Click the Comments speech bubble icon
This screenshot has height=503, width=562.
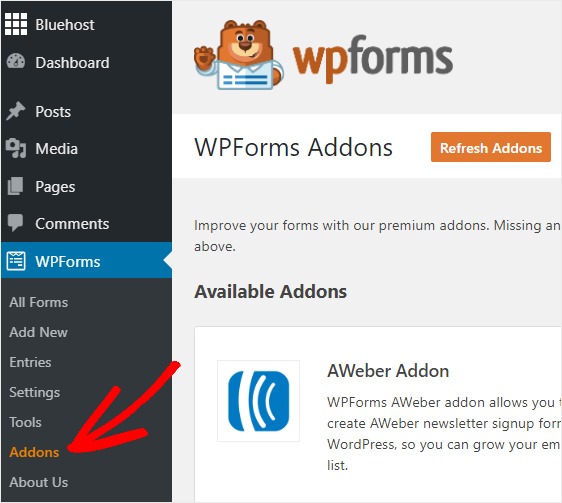[15, 223]
